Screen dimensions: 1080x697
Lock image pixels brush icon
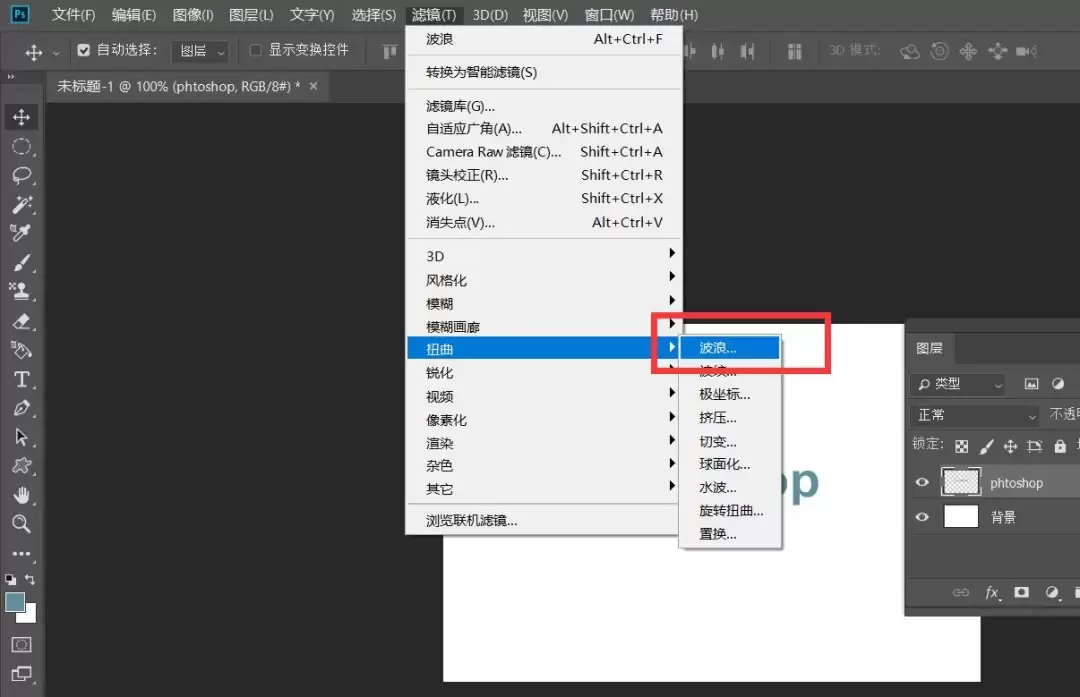coord(986,446)
